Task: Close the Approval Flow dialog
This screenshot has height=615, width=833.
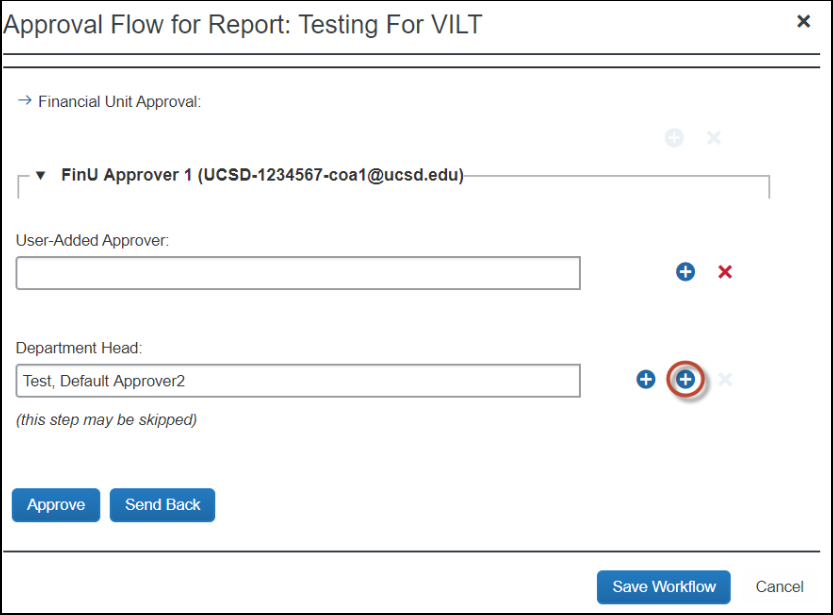Action: click(803, 21)
